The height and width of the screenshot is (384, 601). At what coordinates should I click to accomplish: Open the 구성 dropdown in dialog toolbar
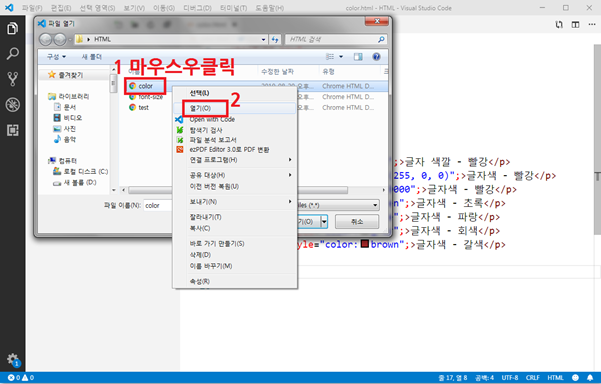pos(56,57)
